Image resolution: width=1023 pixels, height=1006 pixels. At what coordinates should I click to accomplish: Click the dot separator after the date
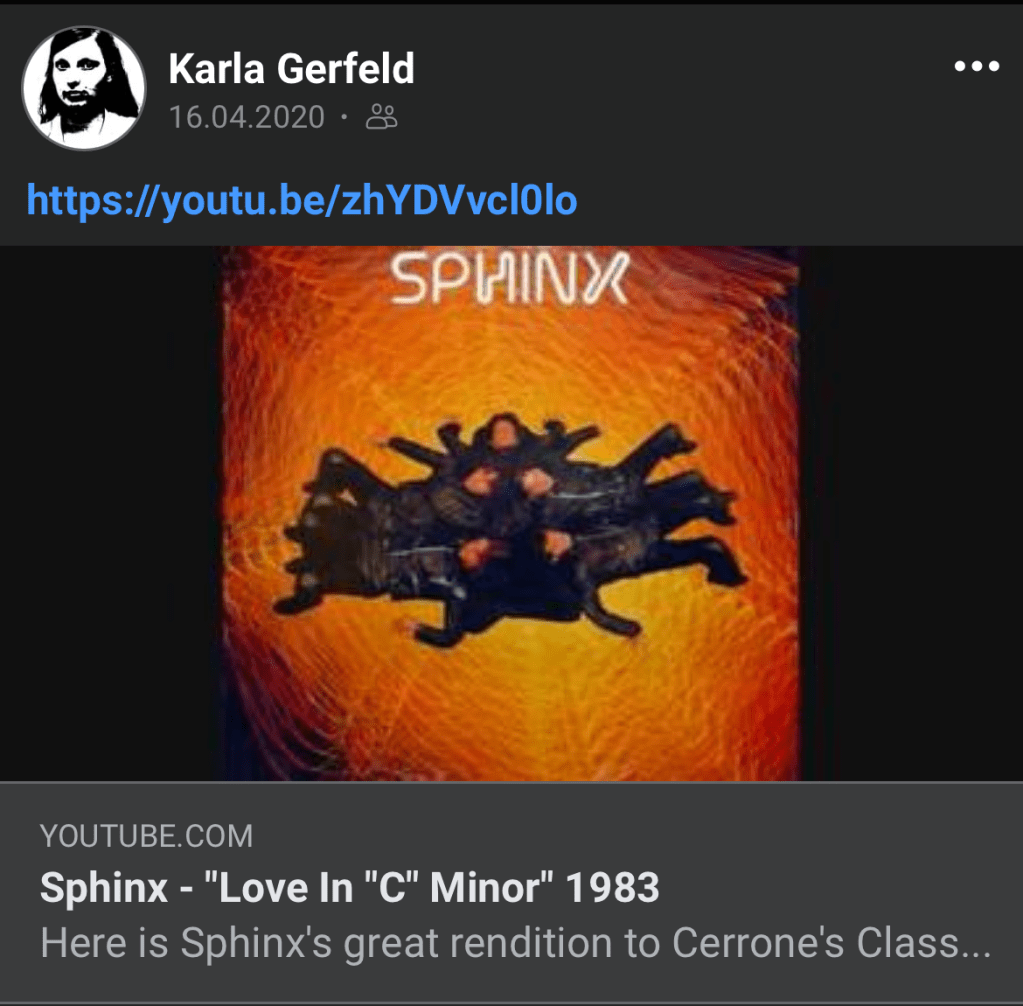pos(344,118)
